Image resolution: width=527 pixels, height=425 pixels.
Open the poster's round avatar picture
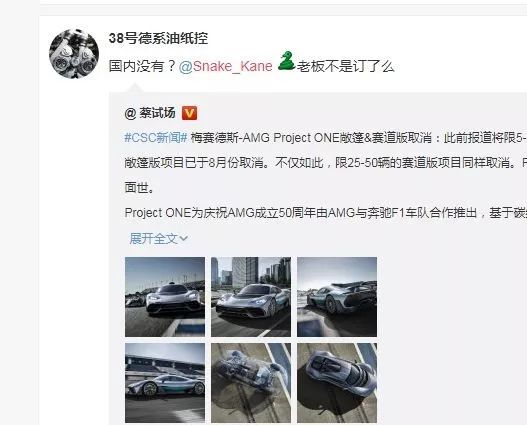[x=74, y=54]
